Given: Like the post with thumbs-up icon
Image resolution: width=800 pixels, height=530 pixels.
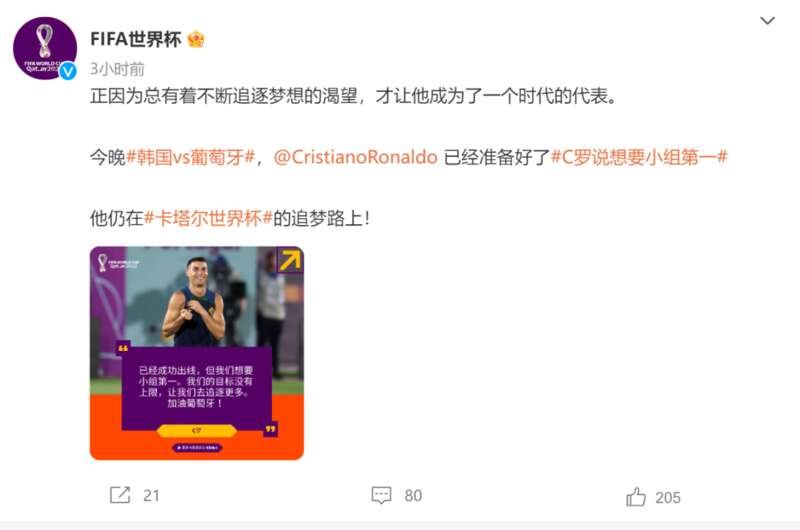Looking at the screenshot, I should pos(636,497).
